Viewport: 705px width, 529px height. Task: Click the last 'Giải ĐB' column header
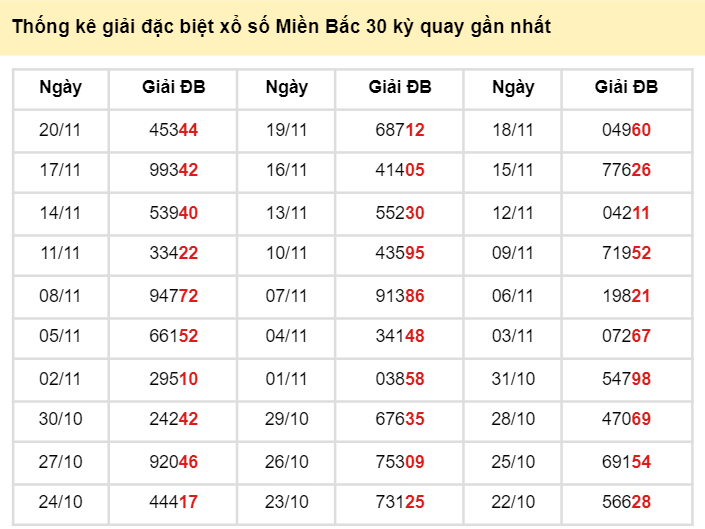[626, 88]
